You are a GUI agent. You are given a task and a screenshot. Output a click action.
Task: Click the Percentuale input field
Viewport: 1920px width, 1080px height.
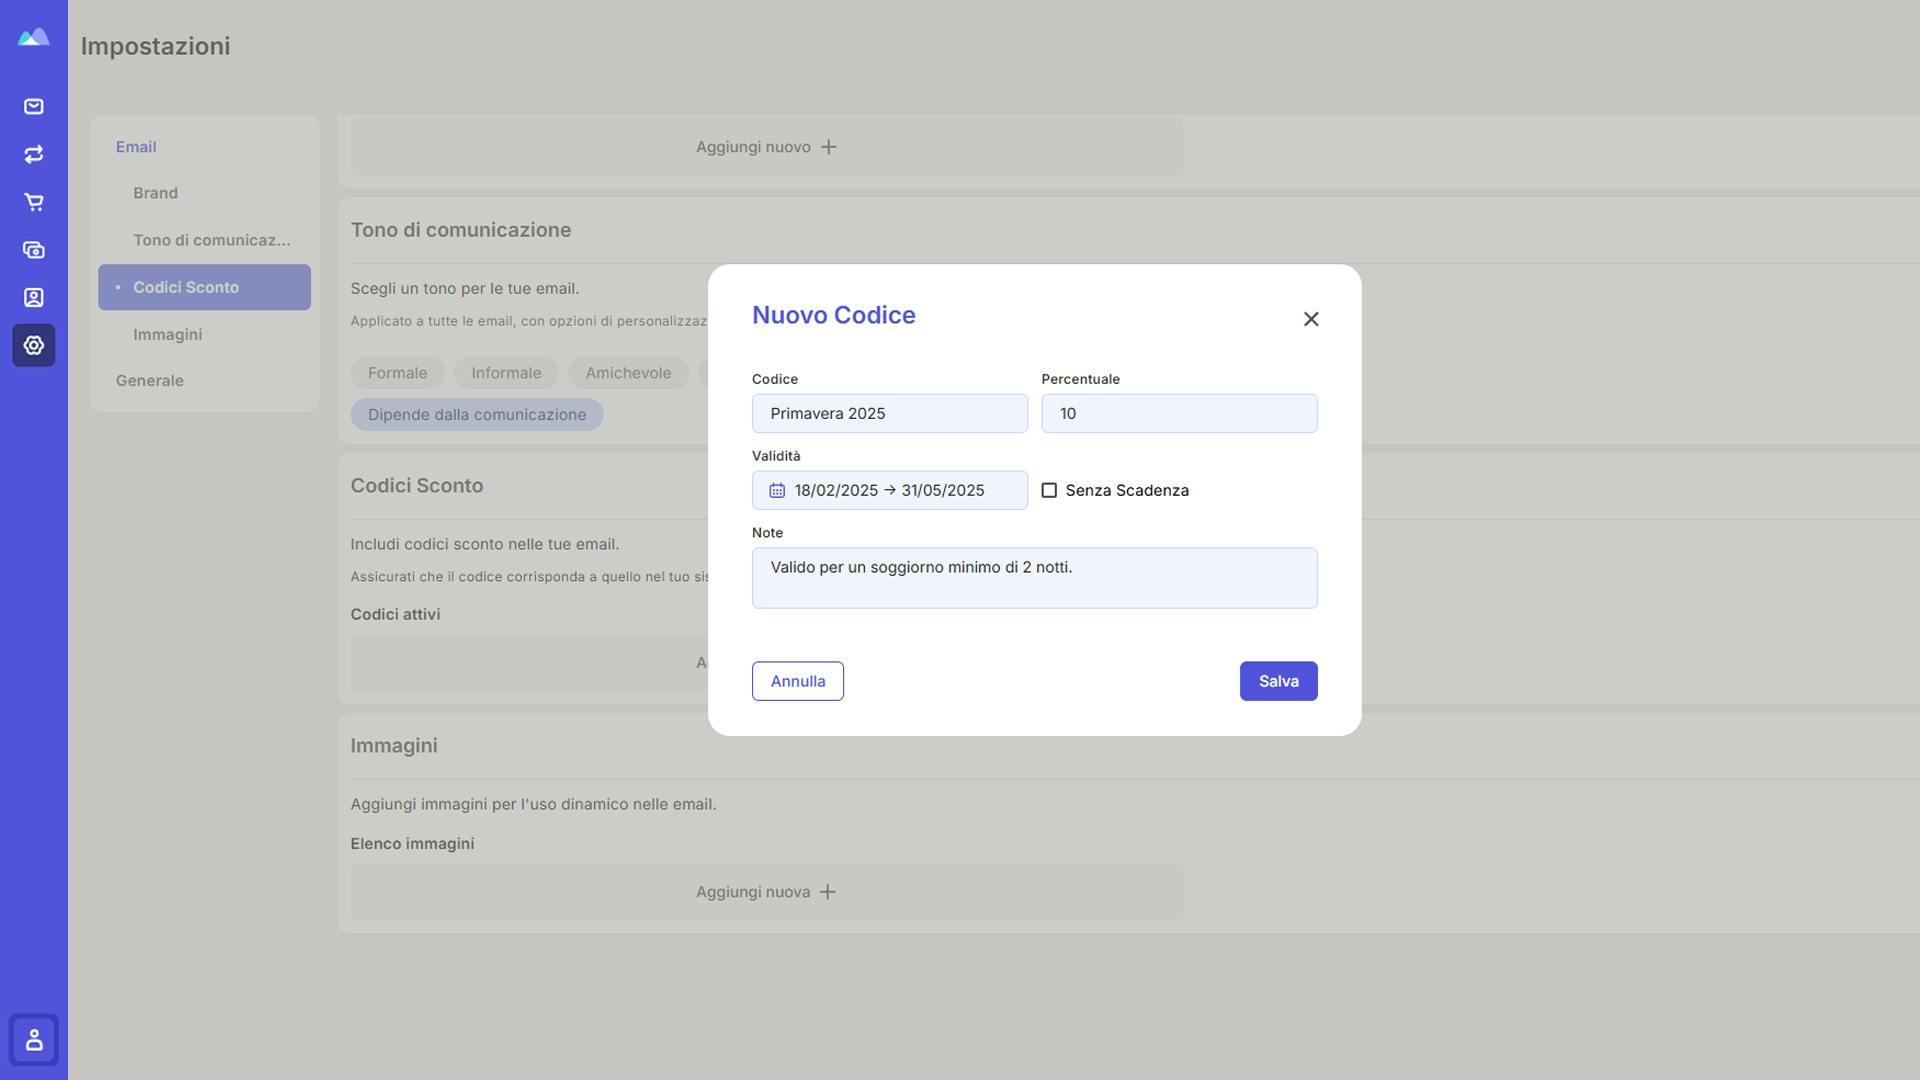tap(1179, 413)
